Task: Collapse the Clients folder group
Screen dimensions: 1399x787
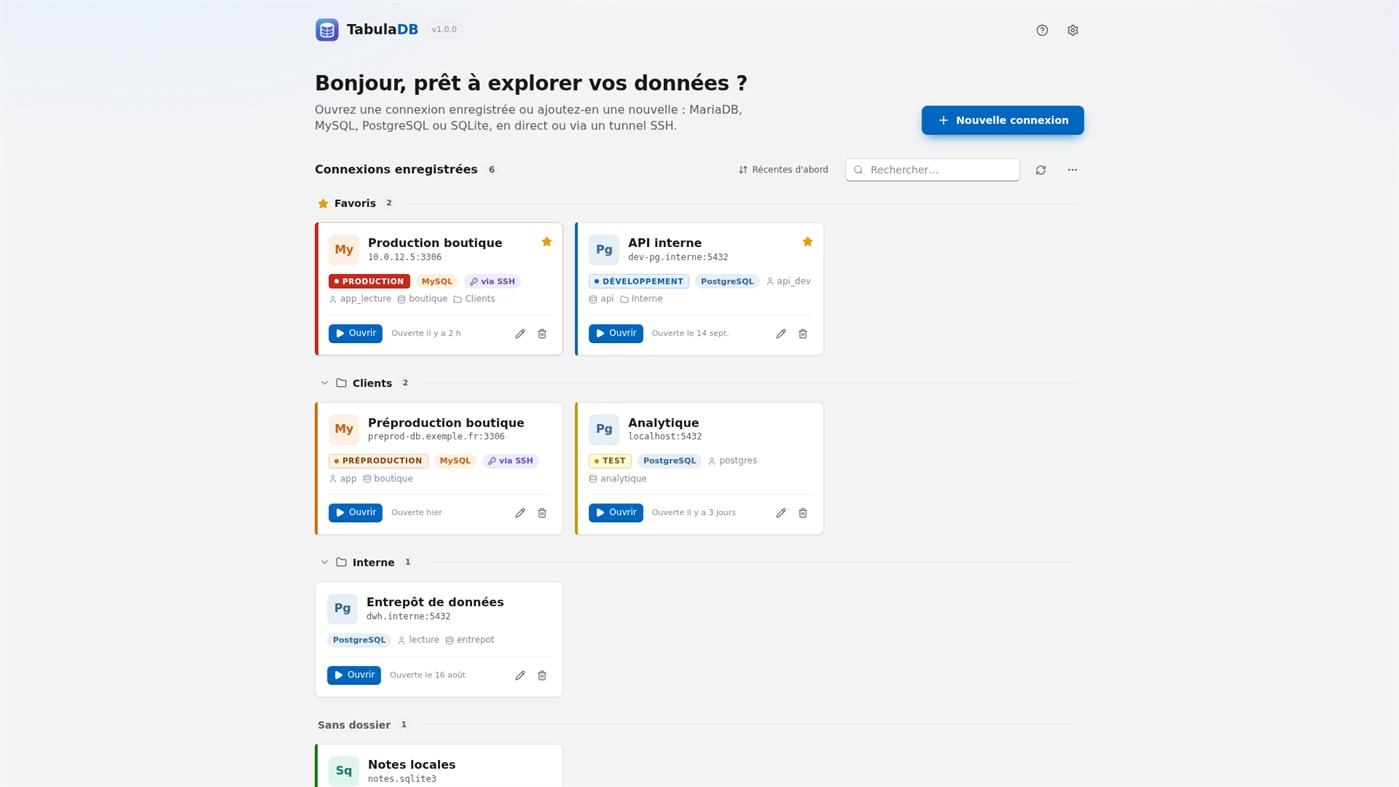Action: tap(324, 383)
